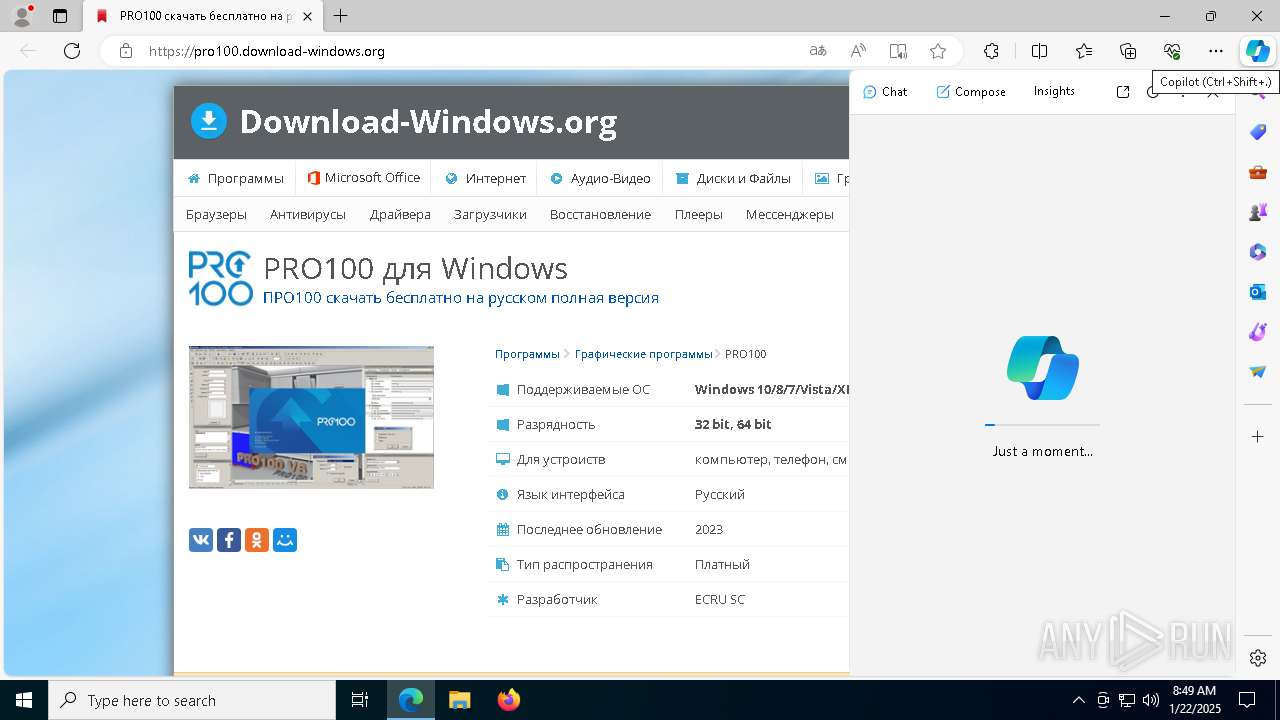Open the Designer sidebar icon
This screenshot has height=720, width=1280.
point(1258,332)
